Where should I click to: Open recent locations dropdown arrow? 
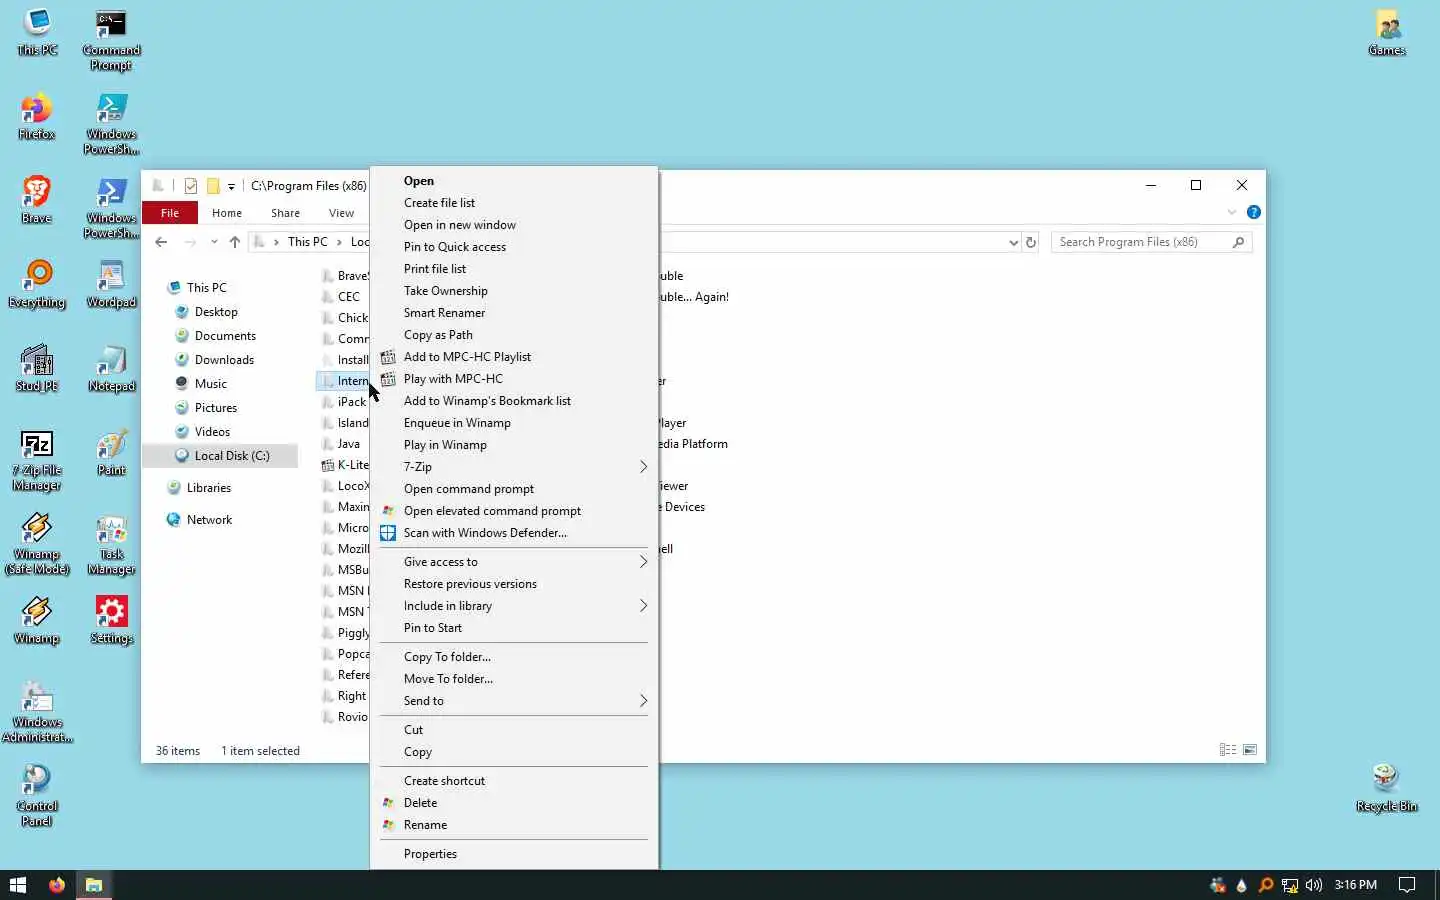(x=214, y=242)
